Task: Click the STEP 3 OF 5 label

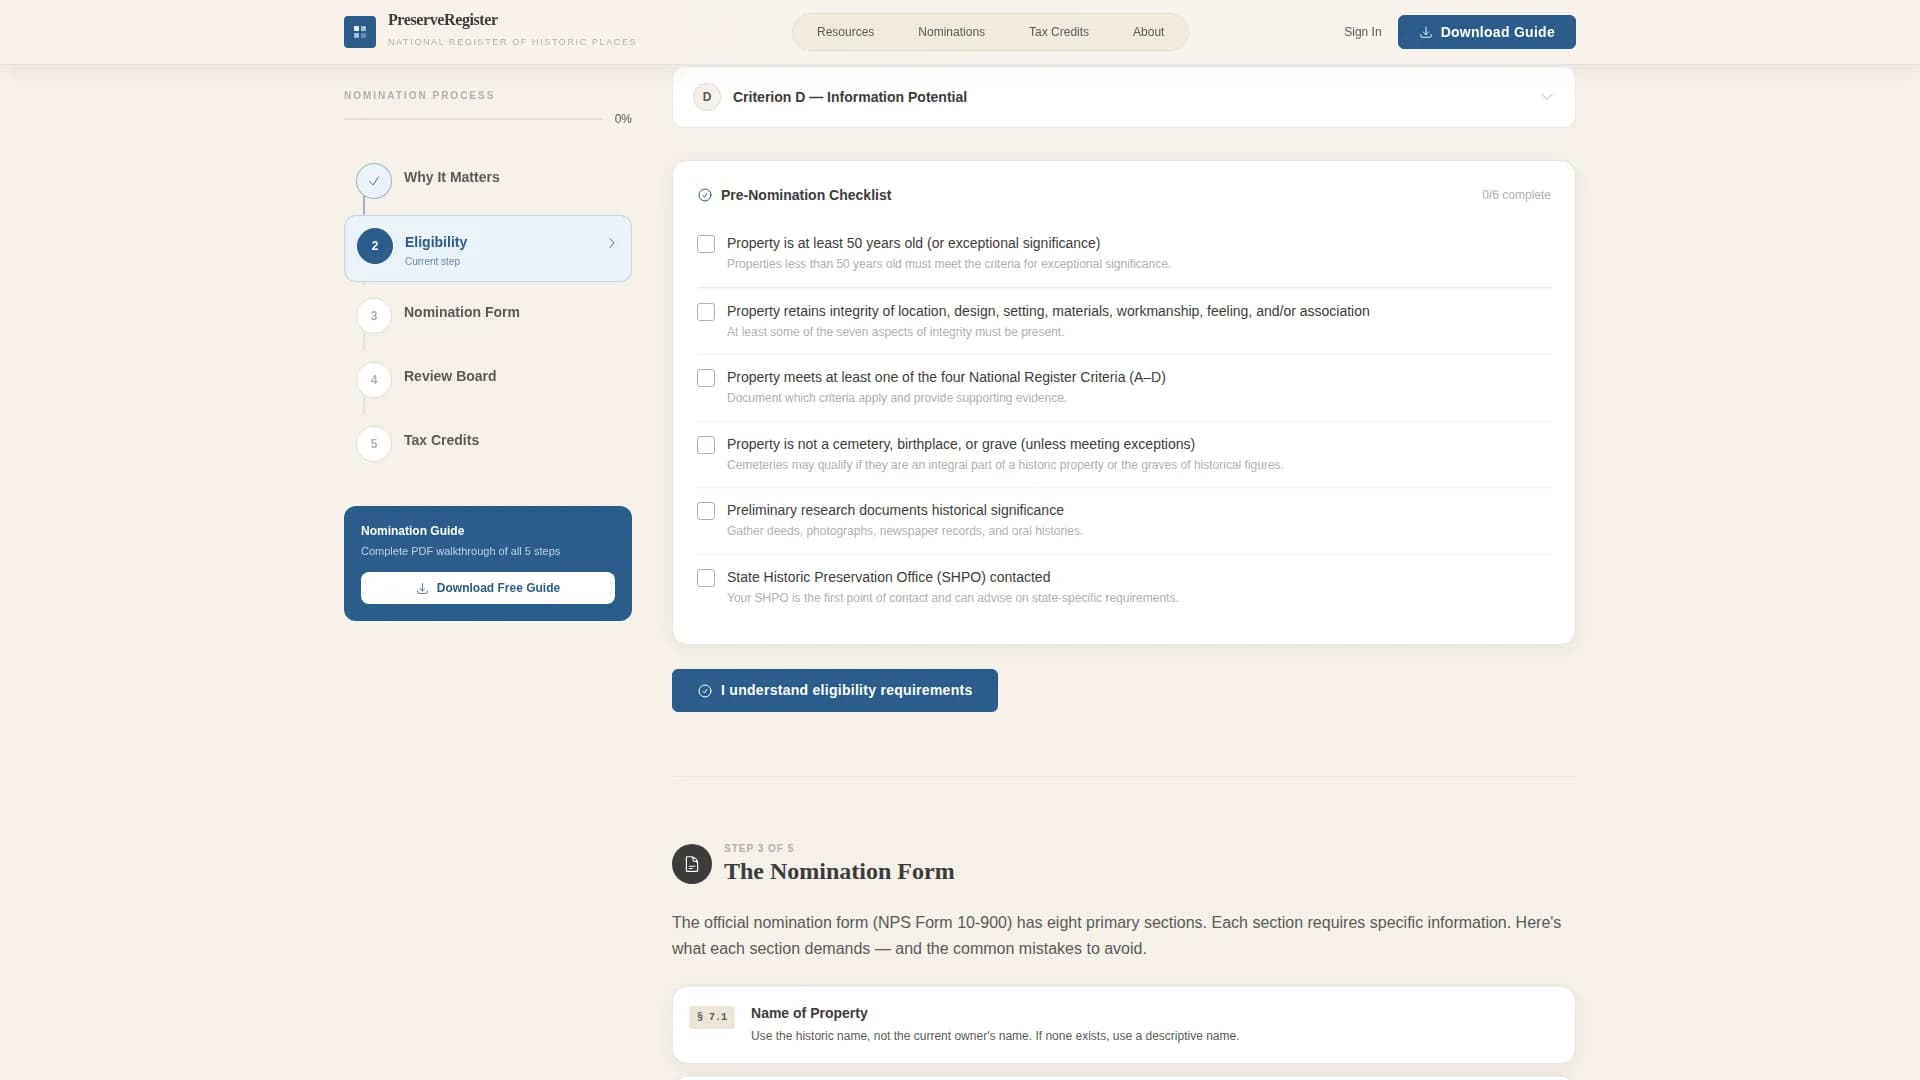Action: (x=759, y=848)
